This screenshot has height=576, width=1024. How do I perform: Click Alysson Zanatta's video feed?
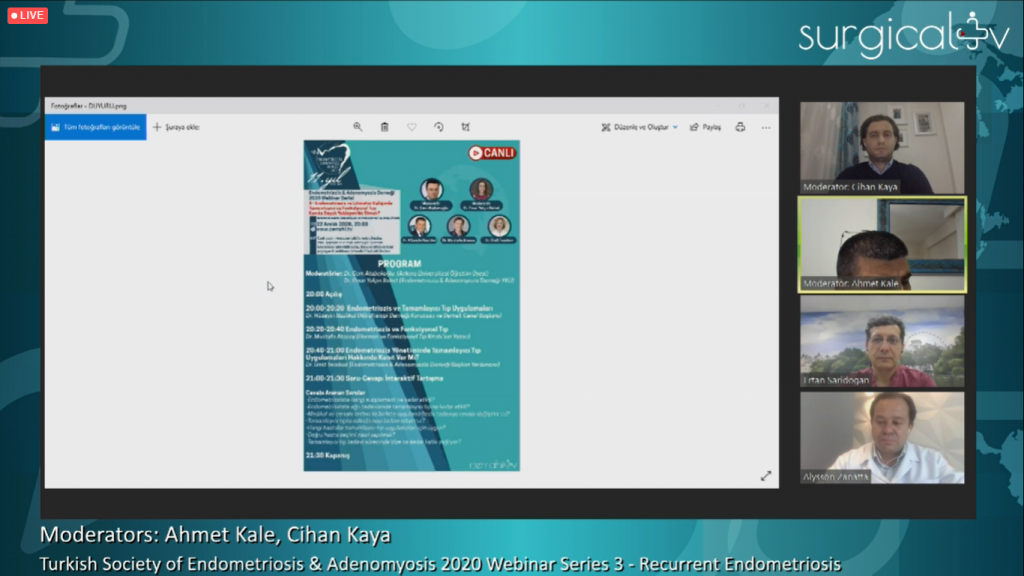881,437
